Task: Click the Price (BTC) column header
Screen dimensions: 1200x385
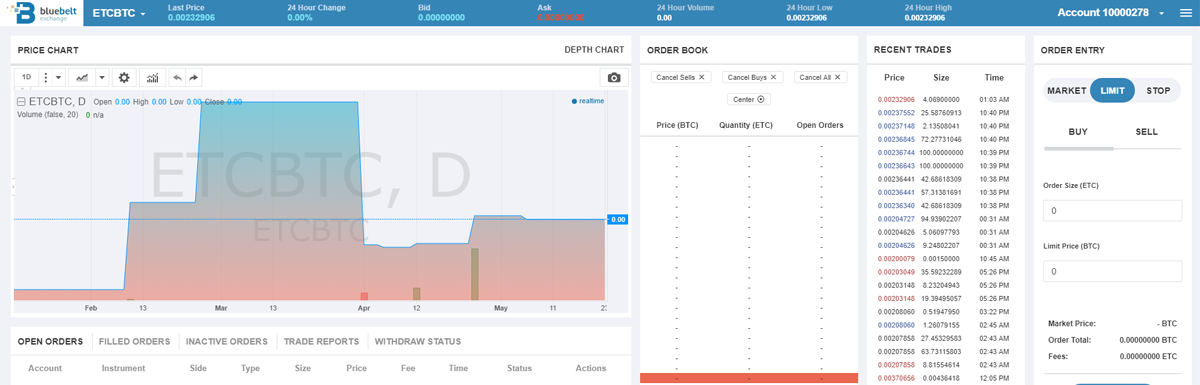Action: click(677, 125)
